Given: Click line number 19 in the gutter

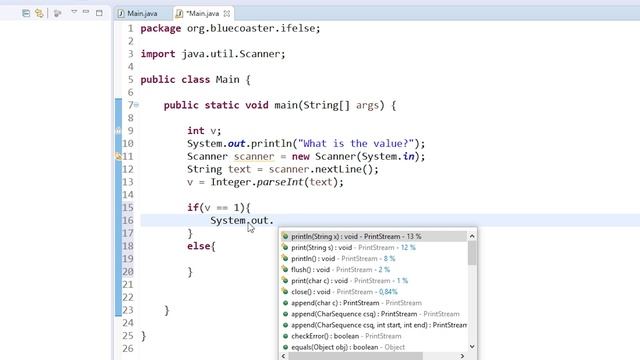Looking at the screenshot, I should (128, 259).
